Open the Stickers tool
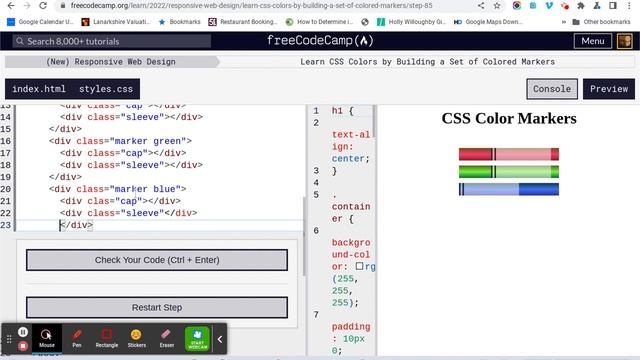 (x=137, y=338)
